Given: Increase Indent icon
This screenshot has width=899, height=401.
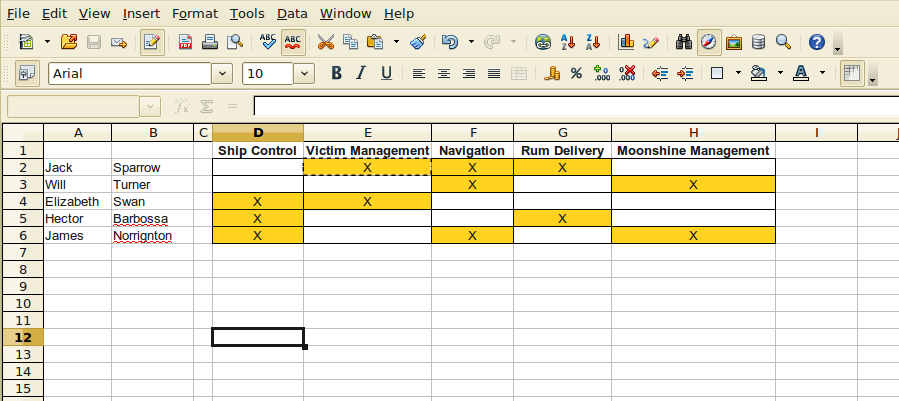Looking at the screenshot, I should coord(685,73).
